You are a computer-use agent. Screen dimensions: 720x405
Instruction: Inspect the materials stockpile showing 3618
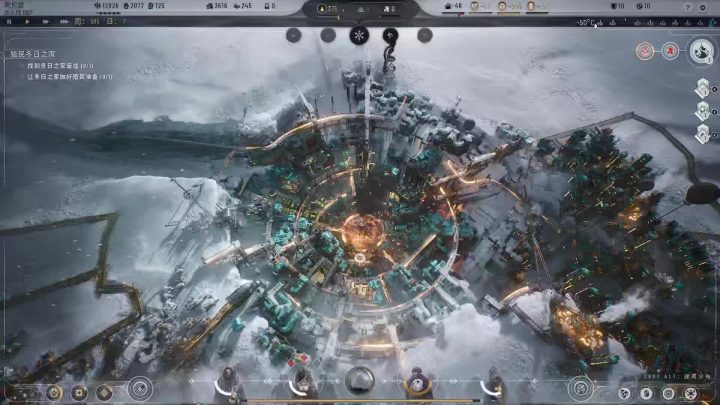pos(217,6)
